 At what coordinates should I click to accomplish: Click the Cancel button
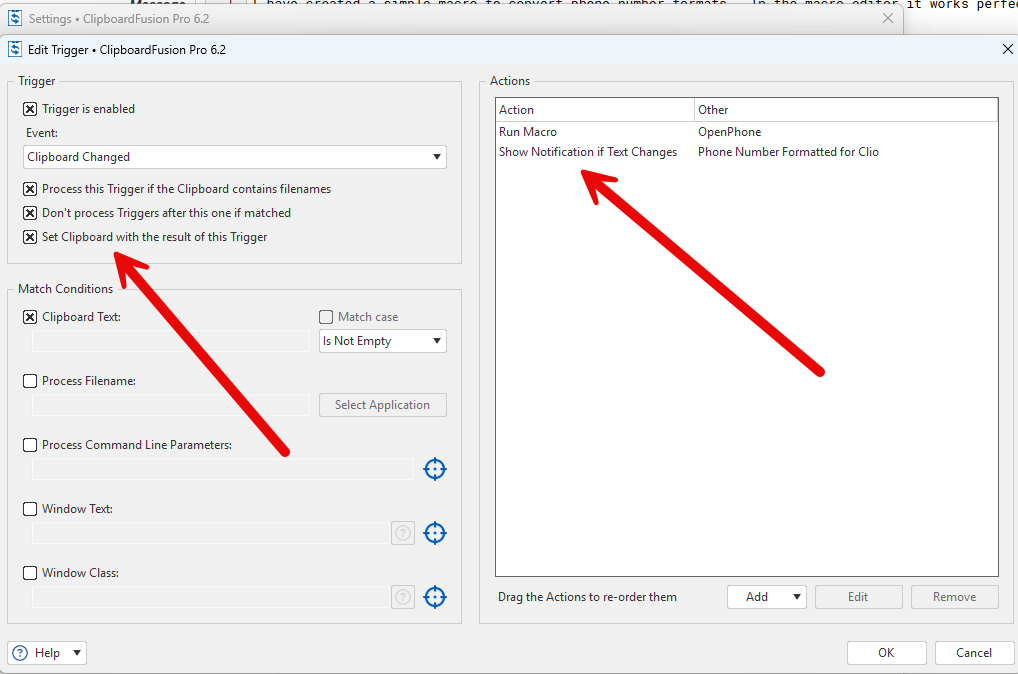pyautogui.click(x=973, y=653)
